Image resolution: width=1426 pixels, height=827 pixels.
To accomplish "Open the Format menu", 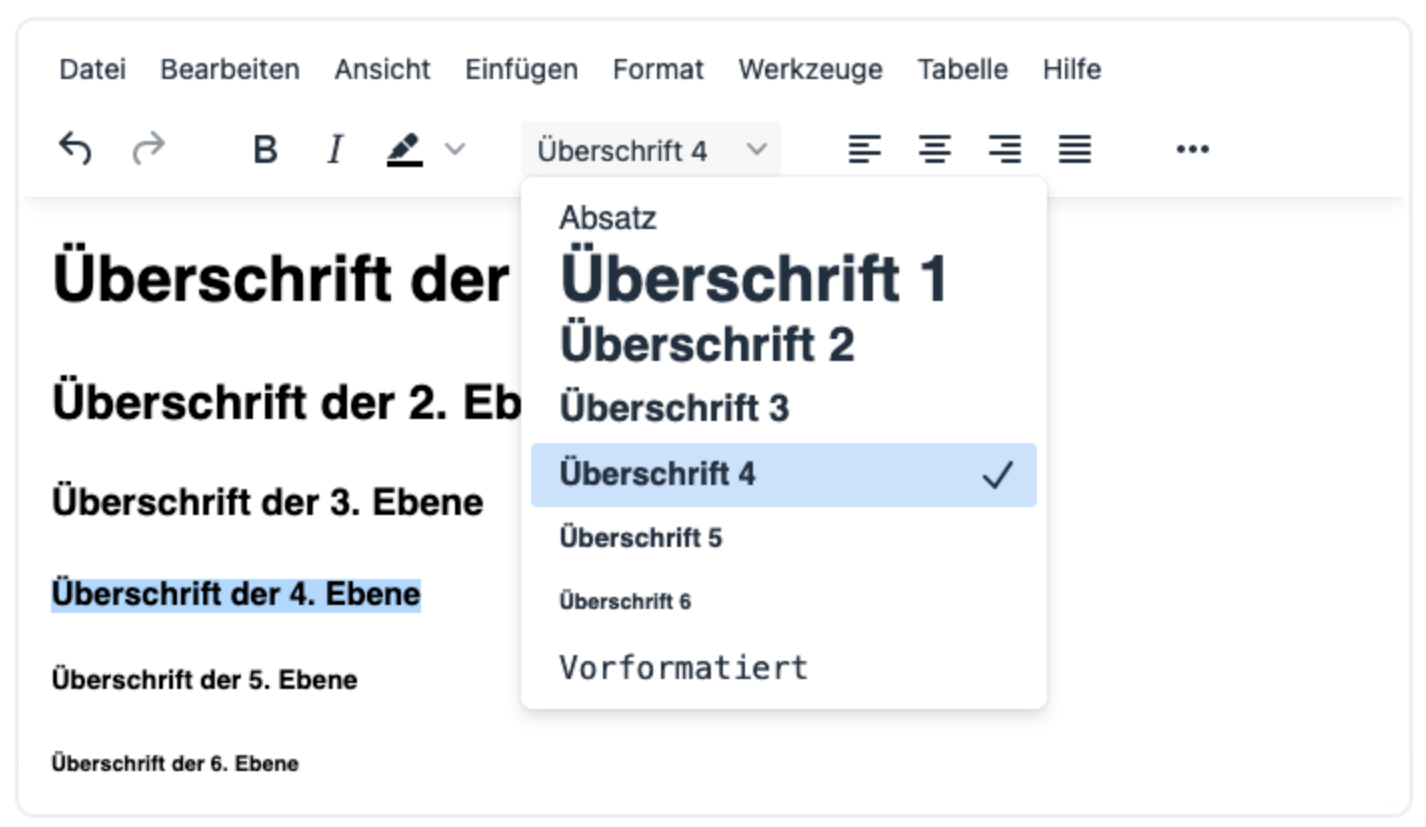I will (x=658, y=69).
